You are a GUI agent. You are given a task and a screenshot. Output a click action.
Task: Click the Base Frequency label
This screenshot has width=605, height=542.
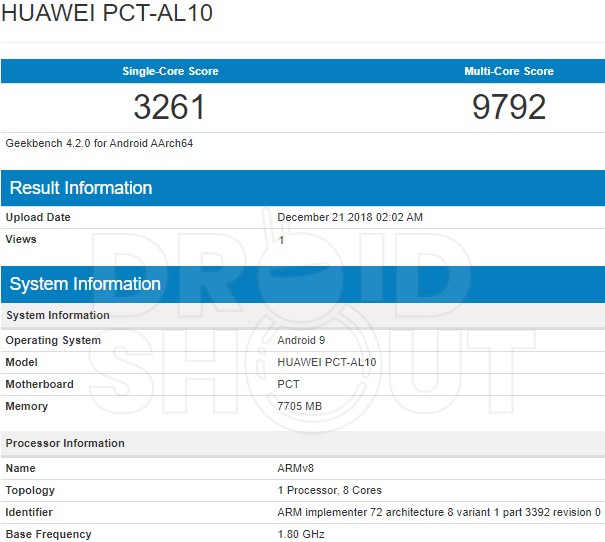(48, 534)
